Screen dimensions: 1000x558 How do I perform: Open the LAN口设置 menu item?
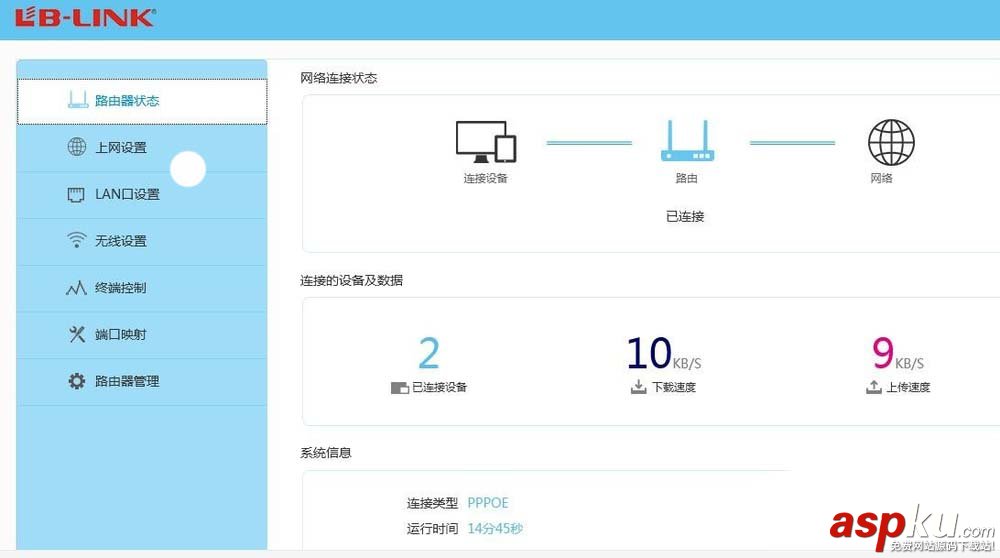(x=142, y=195)
